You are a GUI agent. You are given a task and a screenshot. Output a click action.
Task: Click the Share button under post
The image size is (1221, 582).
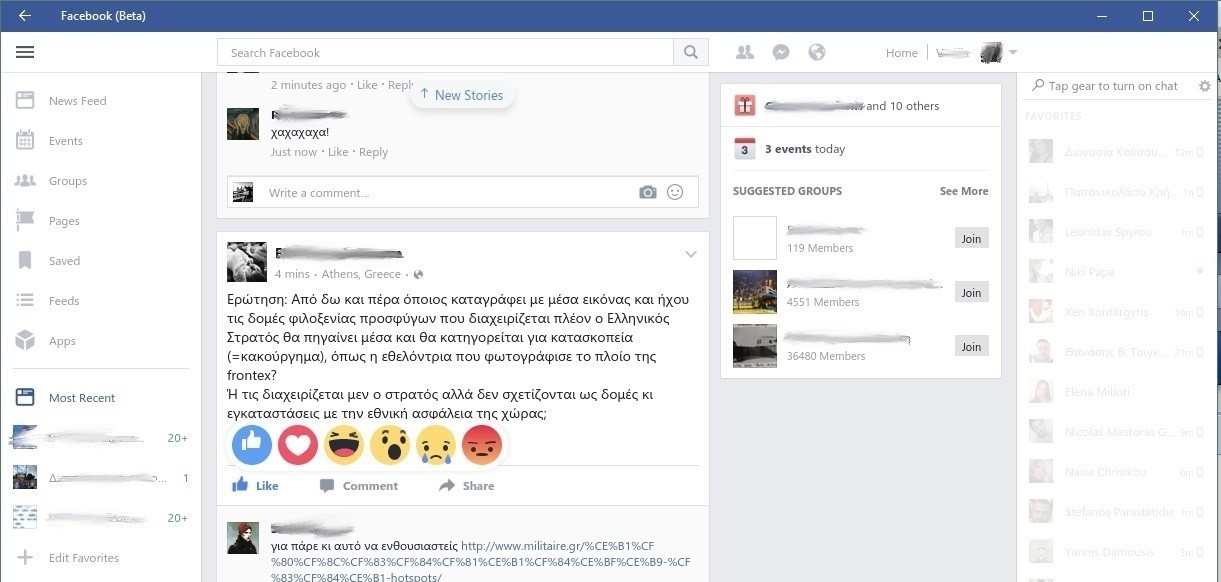tap(466, 486)
